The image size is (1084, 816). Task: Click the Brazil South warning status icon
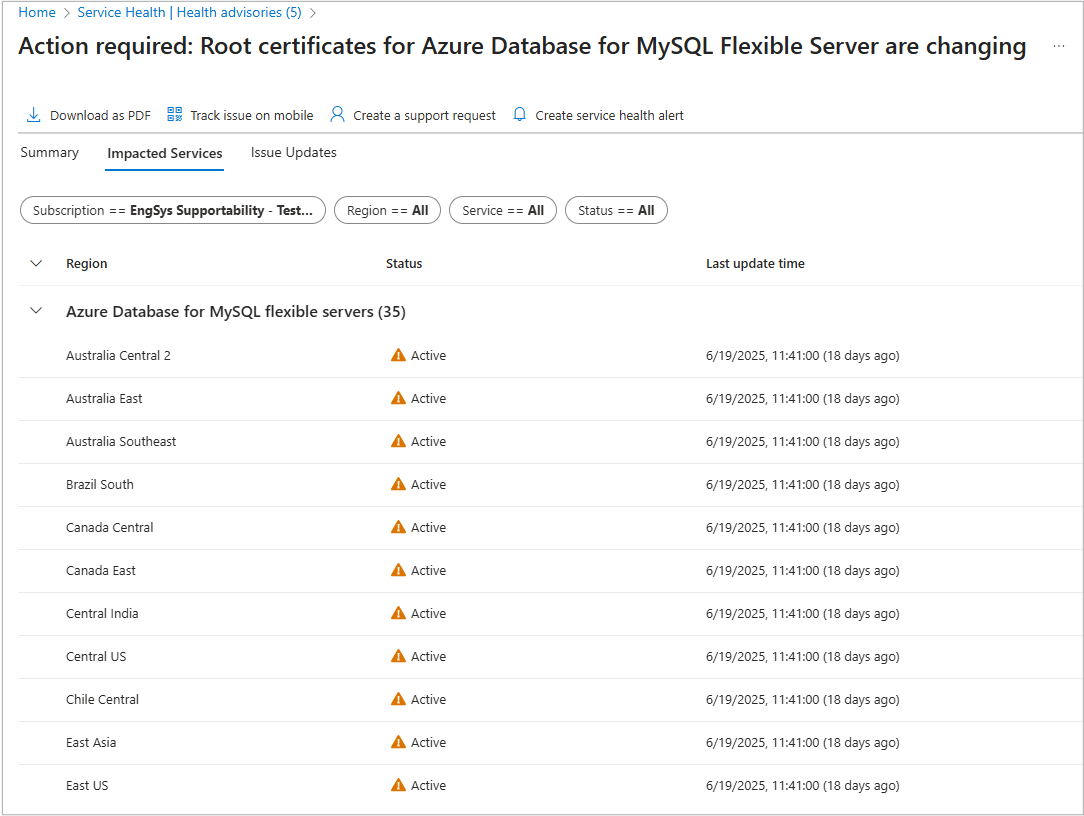[x=398, y=484]
